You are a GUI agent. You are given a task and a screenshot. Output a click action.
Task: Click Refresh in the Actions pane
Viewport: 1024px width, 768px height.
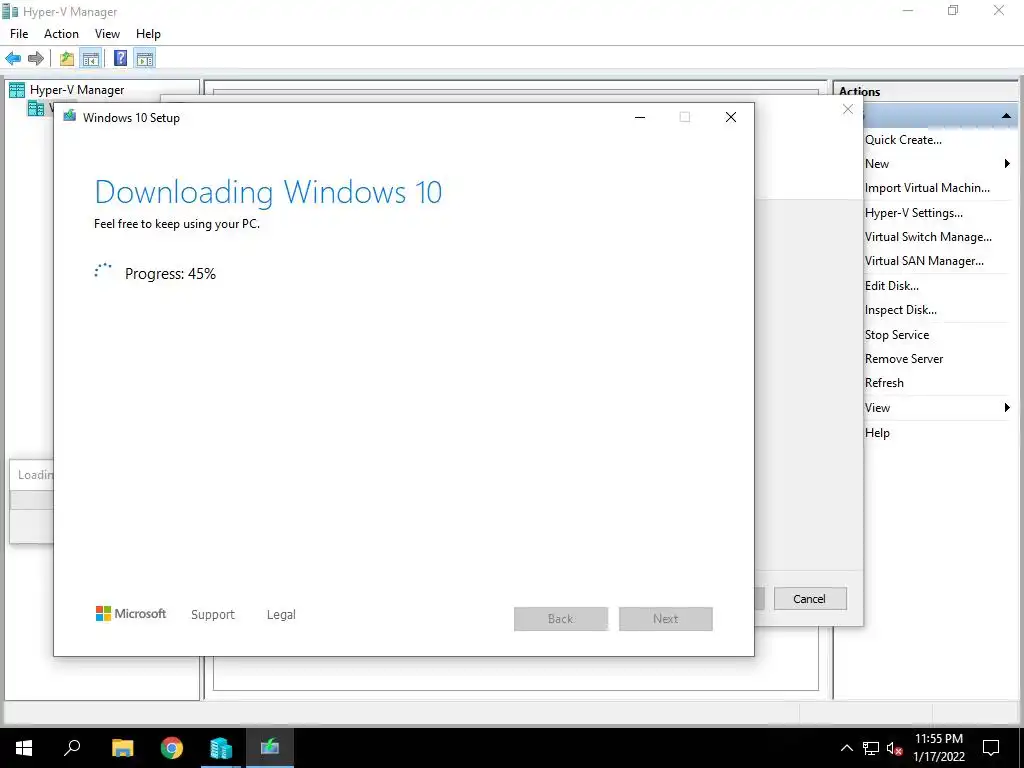[x=884, y=383]
